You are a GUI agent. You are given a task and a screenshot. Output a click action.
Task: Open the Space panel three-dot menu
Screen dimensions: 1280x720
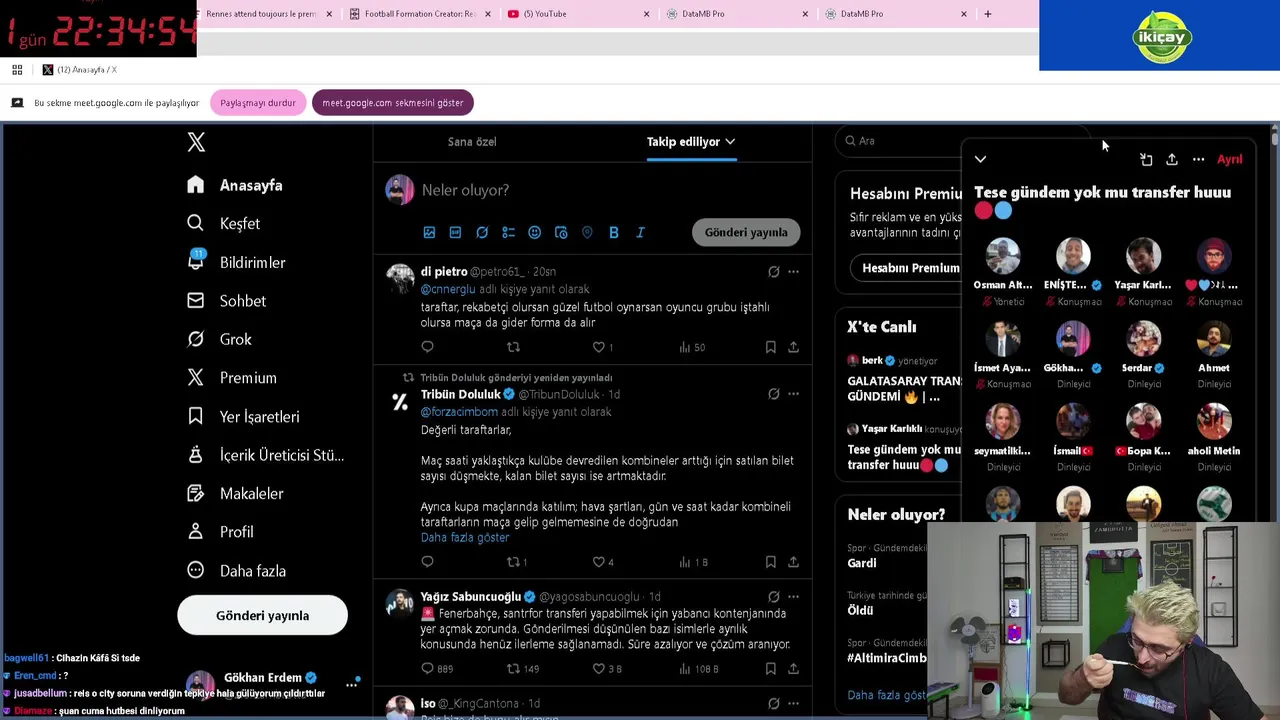pos(1198,159)
